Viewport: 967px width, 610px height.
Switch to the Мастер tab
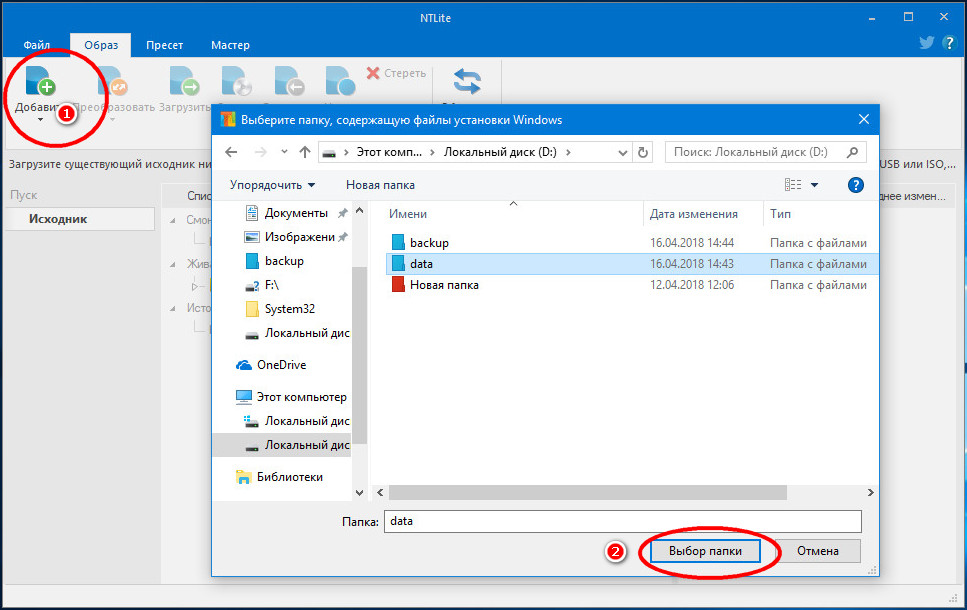[230, 45]
